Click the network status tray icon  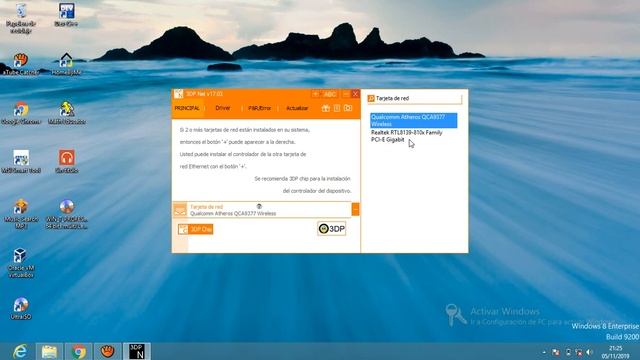pyautogui.click(x=579, y=352)
